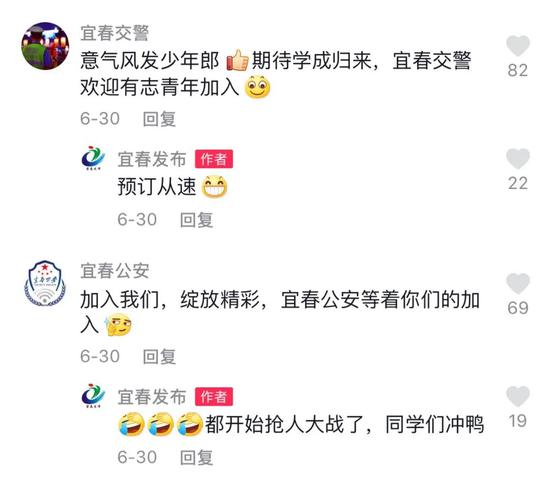Open 宜春公安 police badge avatar
This screenshot has height=482, width=550.
(45, 283)
